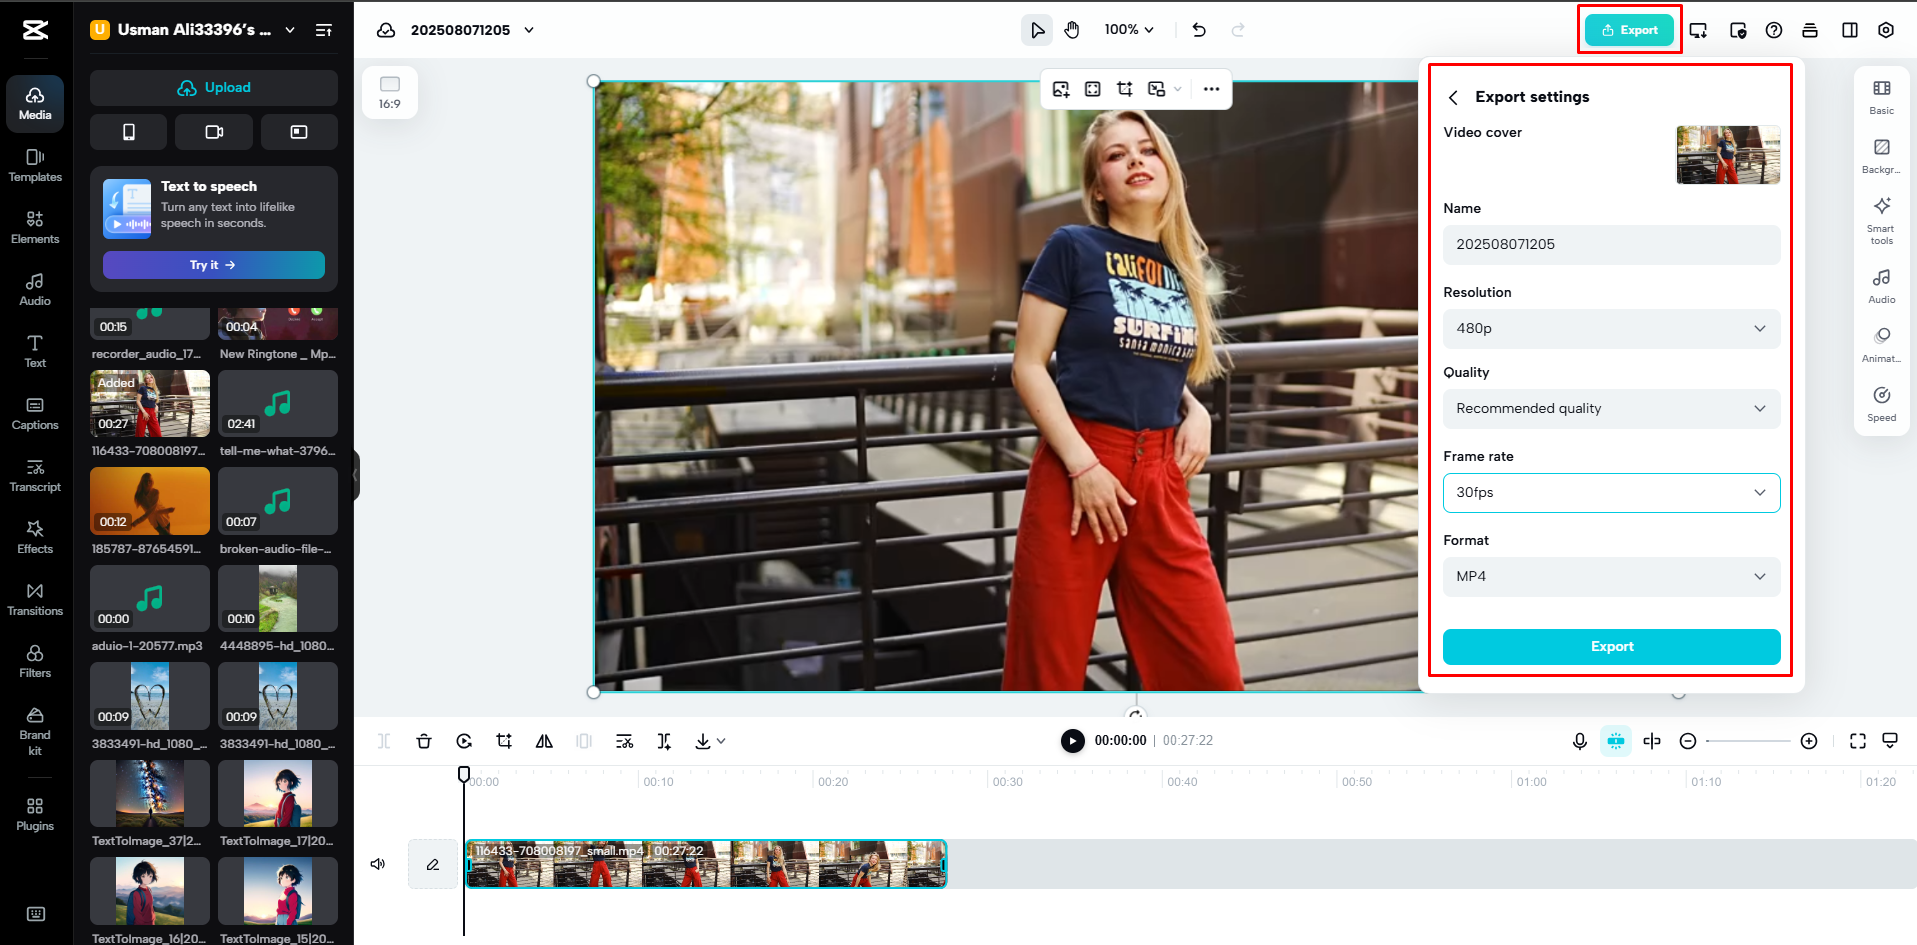Open the Effects panel in the left sidebar
Image resolution: width=1917 pixels, height=945 pixels.
[x=35, y=539]
